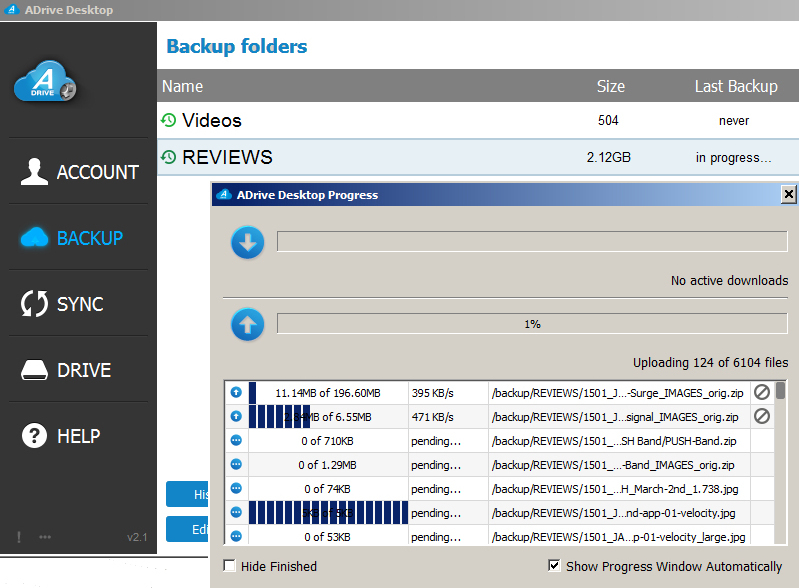
Task: Cancel the signal_IMAGES_orig.zip upload
Action: click(x=761, y=416)
